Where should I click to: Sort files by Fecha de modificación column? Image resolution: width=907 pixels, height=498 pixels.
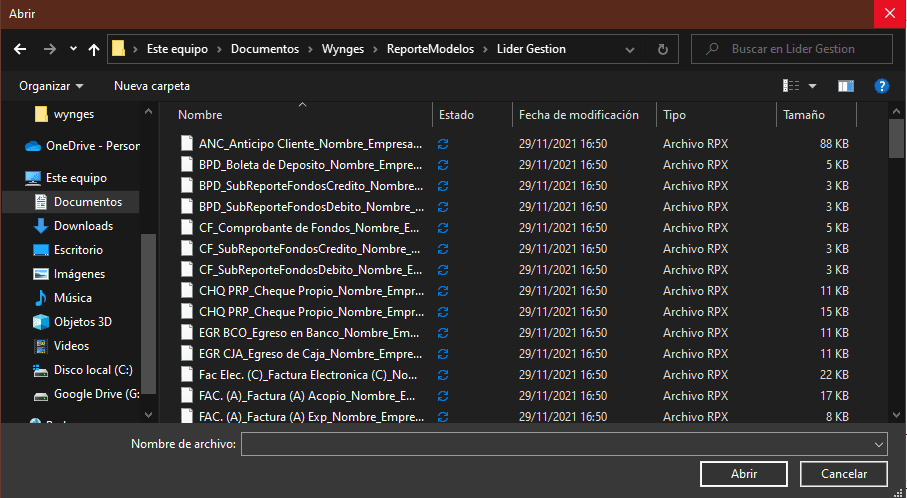[578, 115]
